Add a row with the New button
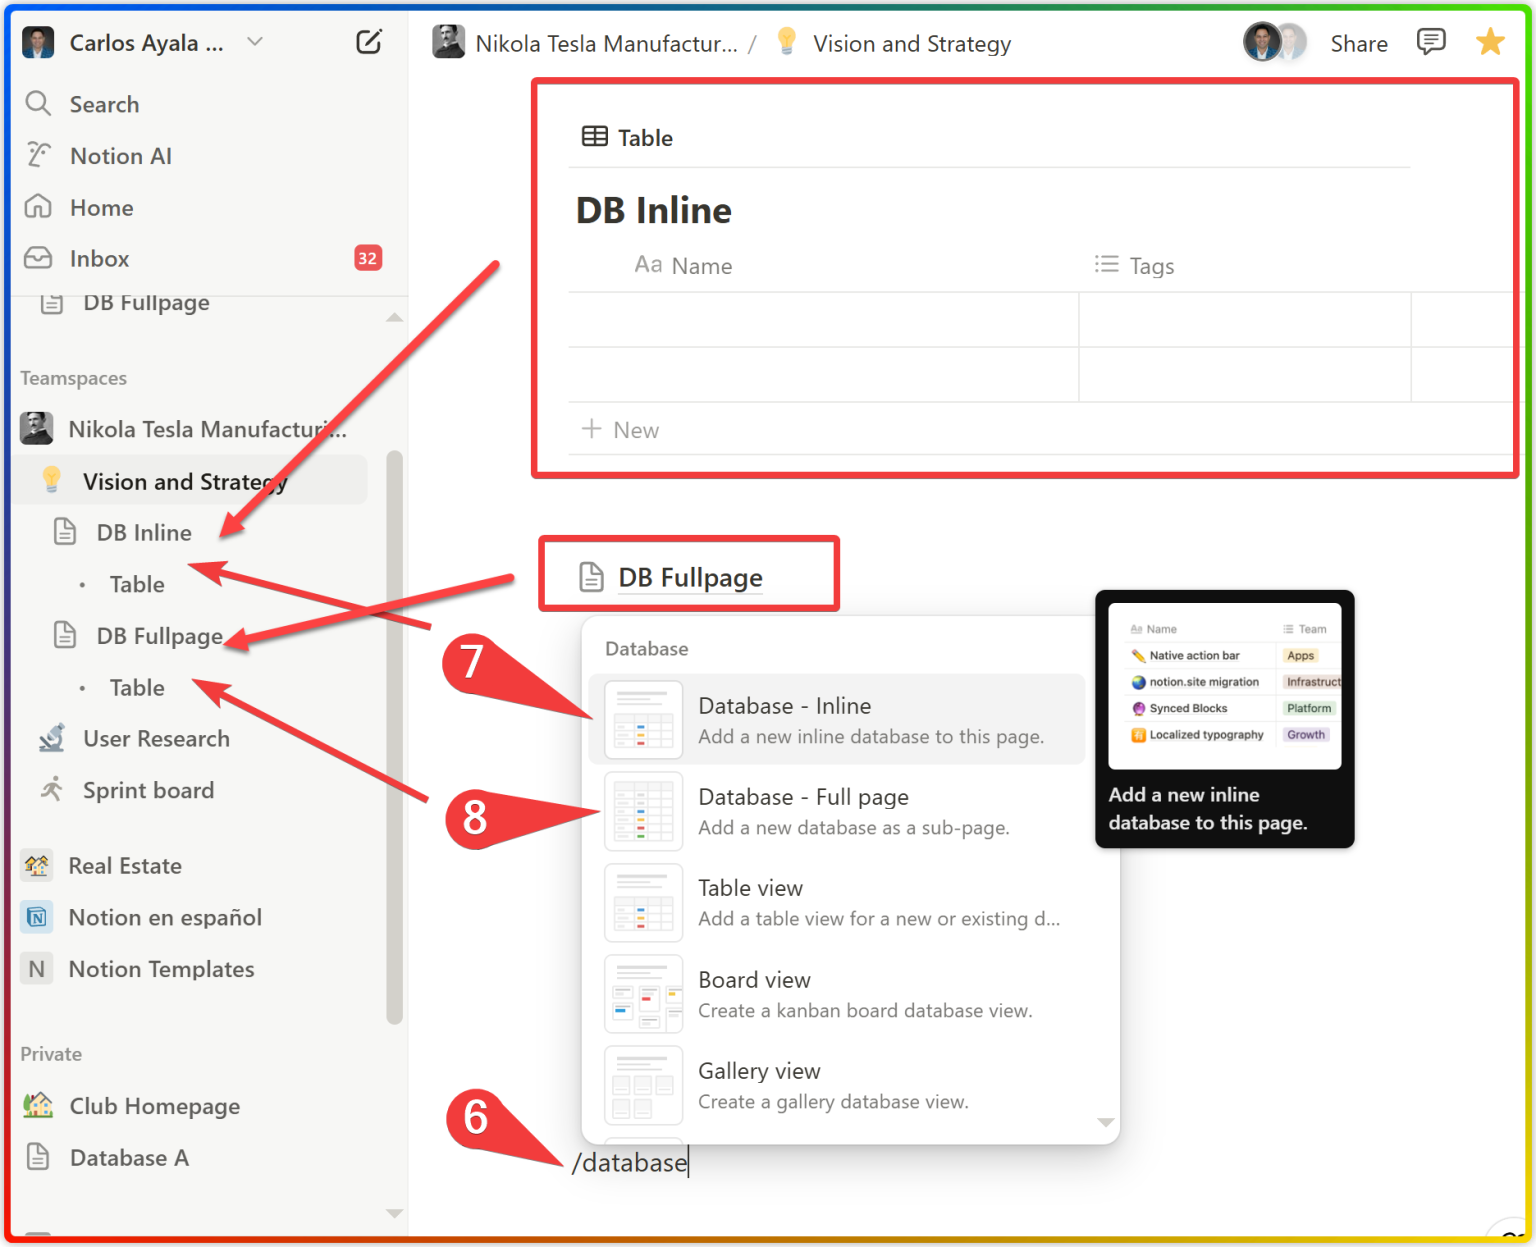Image resolution: width=1536 pixels, height=1247 pixels. point(622,429)
